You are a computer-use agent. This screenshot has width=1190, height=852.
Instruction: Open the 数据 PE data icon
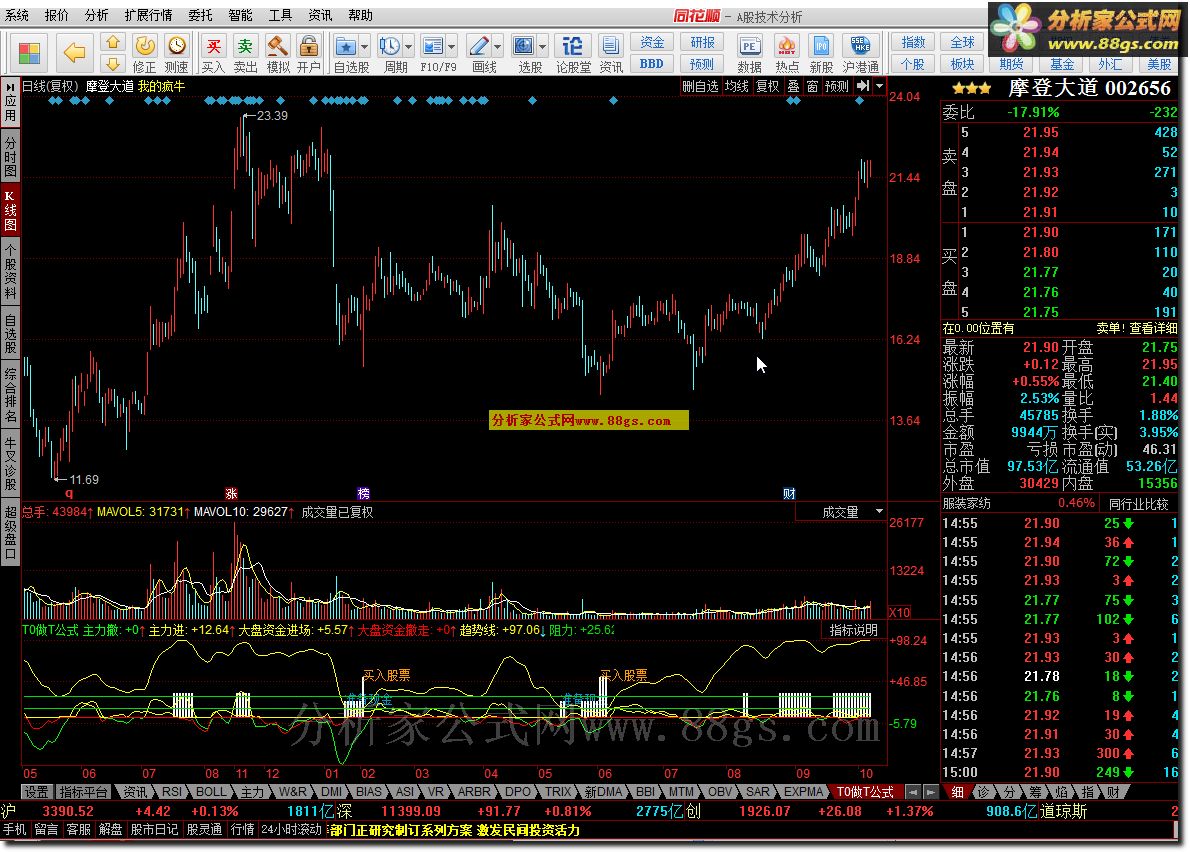click(749, 53)
